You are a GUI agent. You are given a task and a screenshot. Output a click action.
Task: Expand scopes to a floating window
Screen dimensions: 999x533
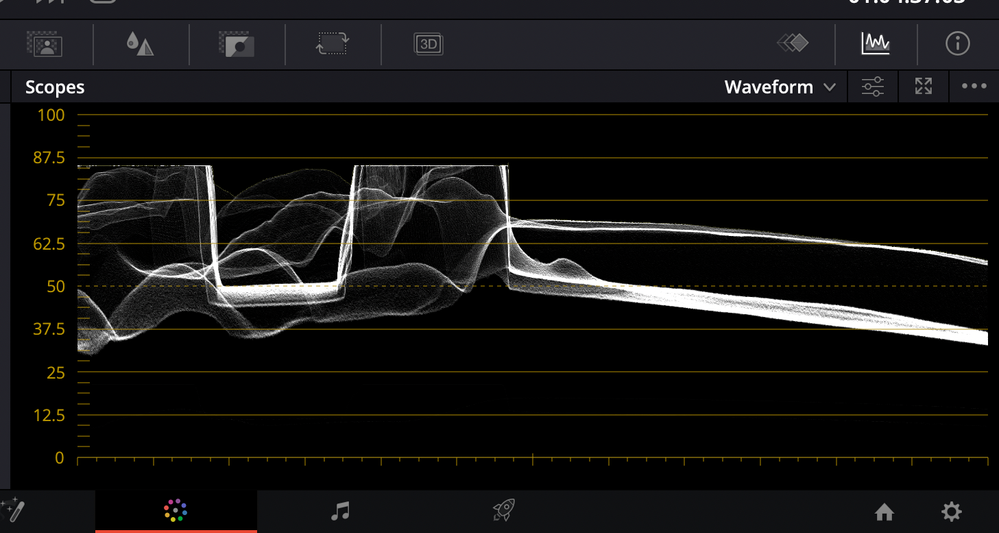point(923,87)
